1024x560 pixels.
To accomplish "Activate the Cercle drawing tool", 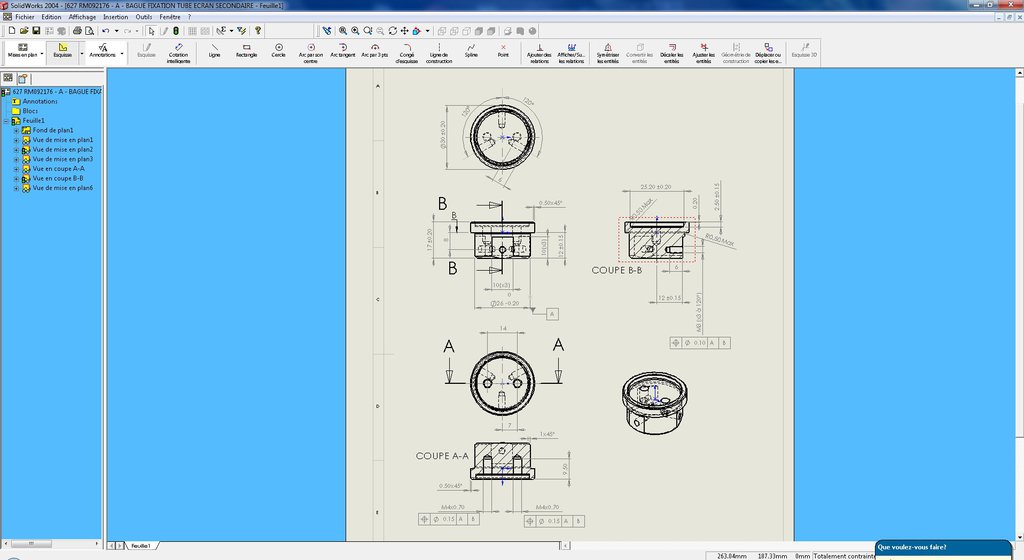I will tap(278, 50).
